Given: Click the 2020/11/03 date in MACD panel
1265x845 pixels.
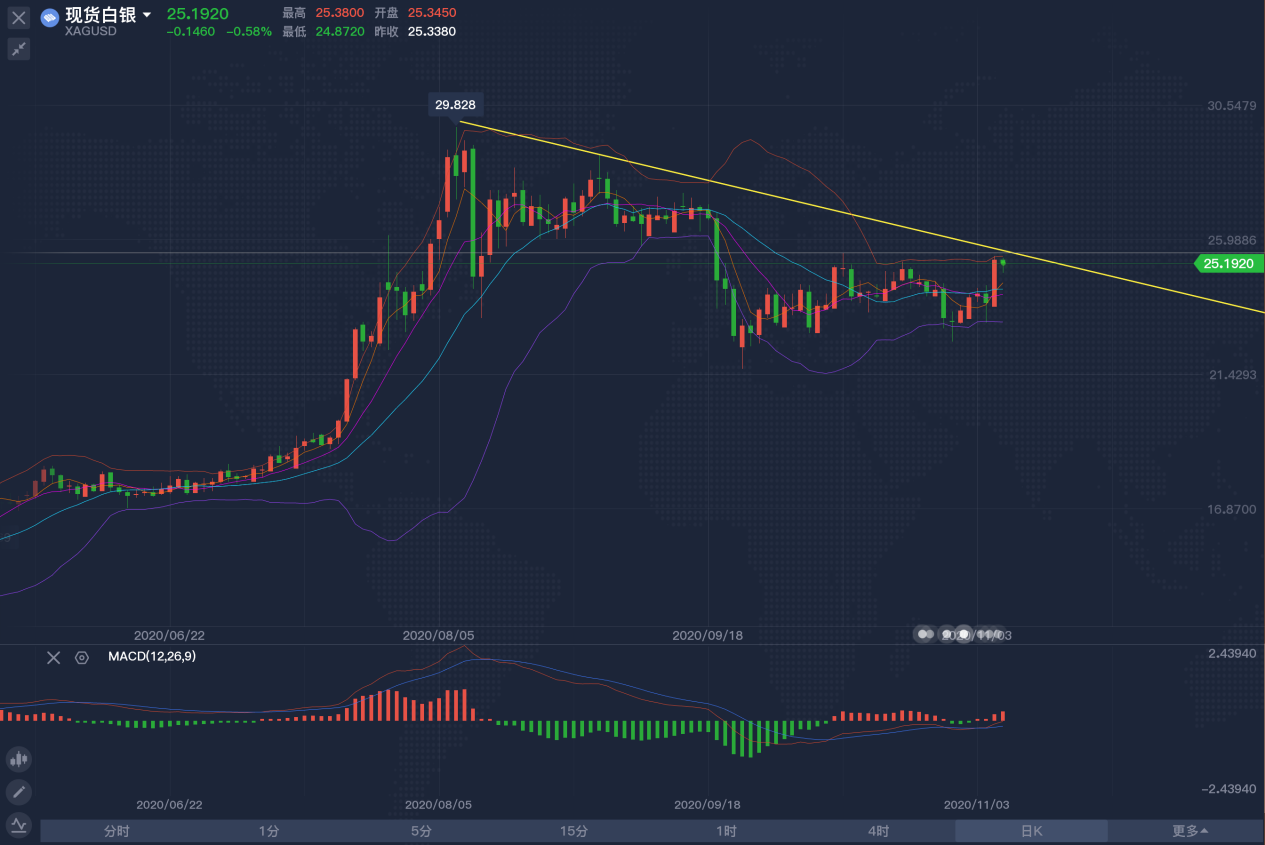Looking at the screenshot, I should click(x=978, y=804).
